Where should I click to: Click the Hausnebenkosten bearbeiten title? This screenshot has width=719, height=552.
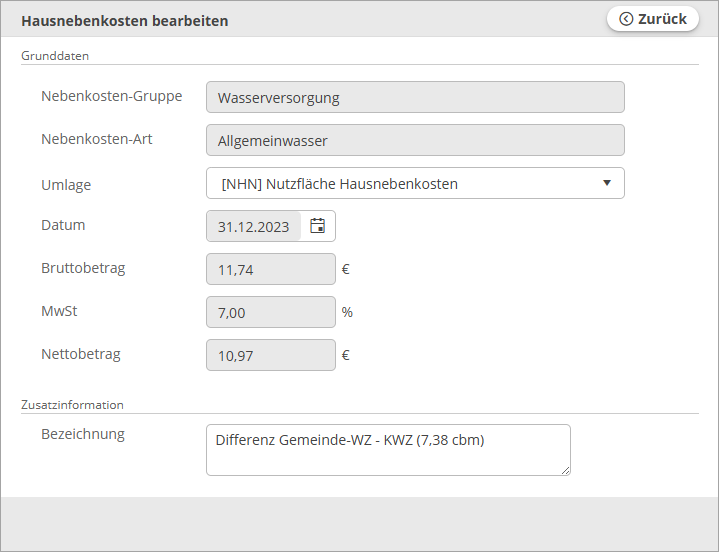click(x=124, y=20)
